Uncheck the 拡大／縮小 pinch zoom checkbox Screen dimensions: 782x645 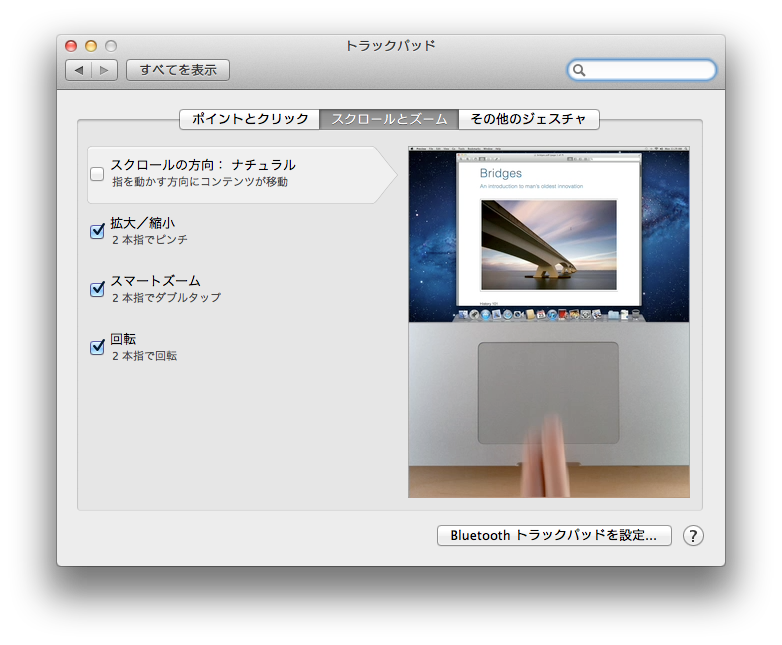97,231
